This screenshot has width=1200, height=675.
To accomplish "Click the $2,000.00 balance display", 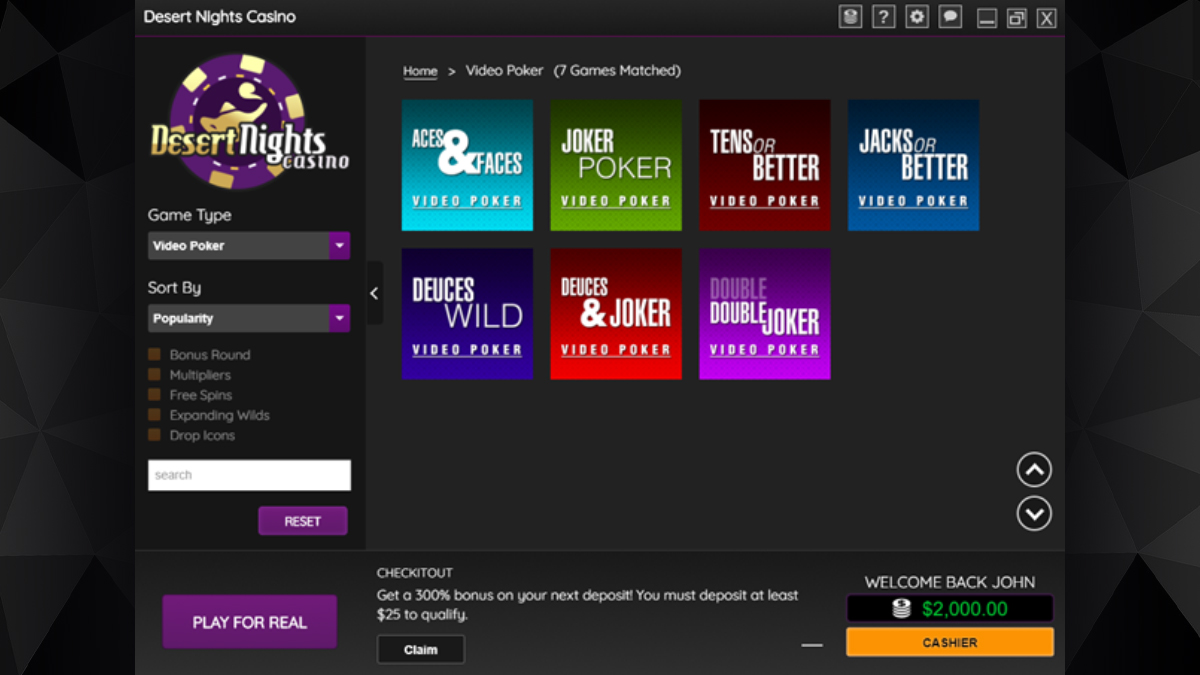I will pyautogui.click(x=950, y=608).
